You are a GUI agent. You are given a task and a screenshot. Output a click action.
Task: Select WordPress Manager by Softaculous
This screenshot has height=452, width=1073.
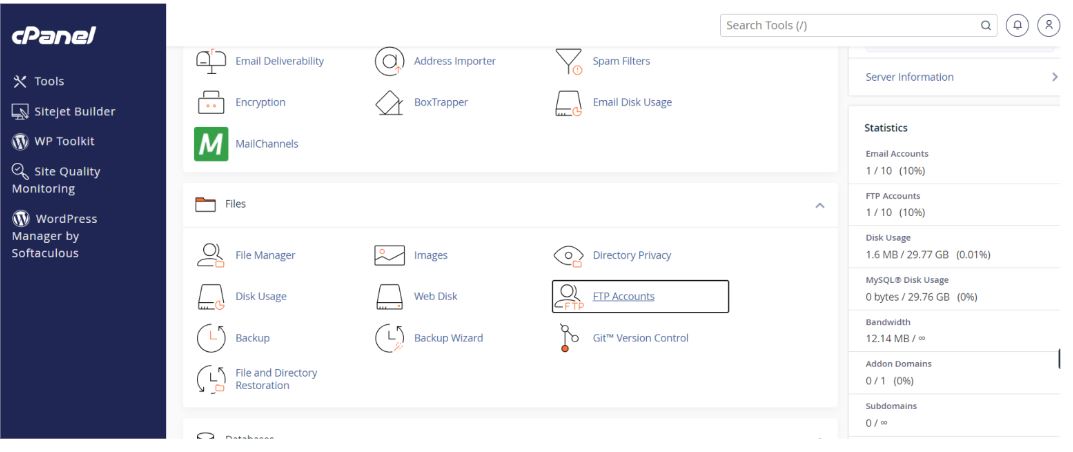(55, 236)
